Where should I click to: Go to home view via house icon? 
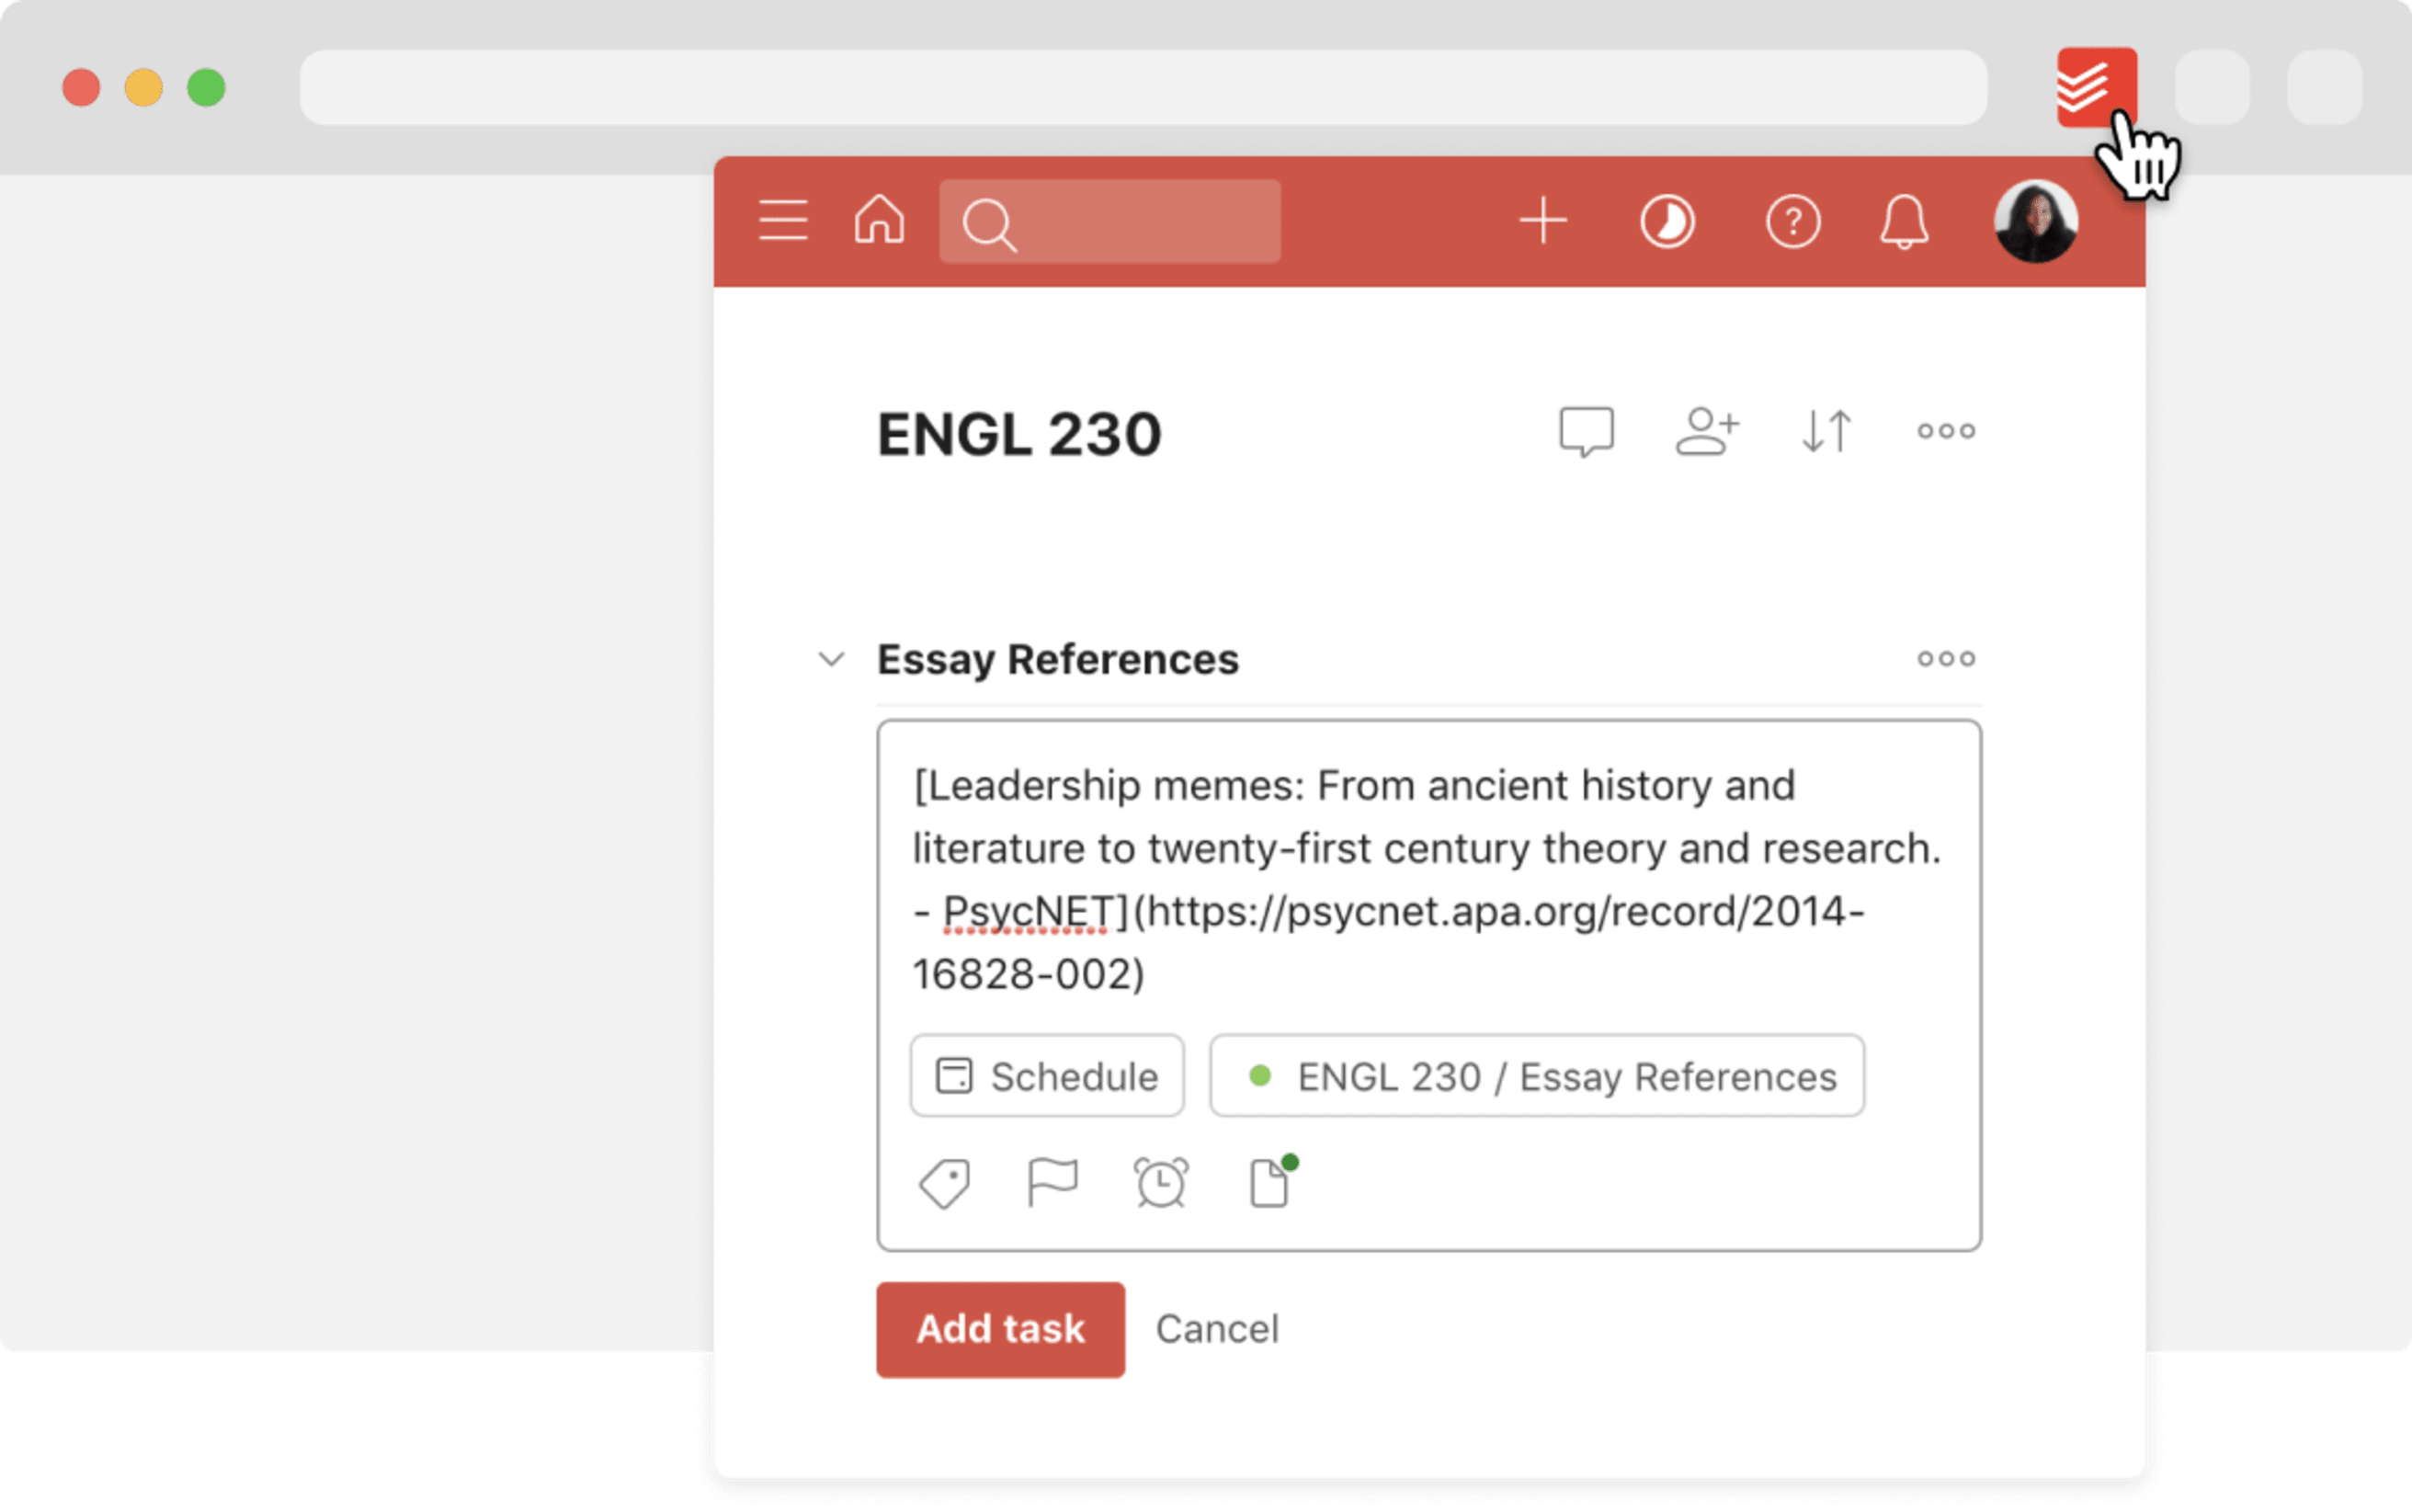(879, 219)
